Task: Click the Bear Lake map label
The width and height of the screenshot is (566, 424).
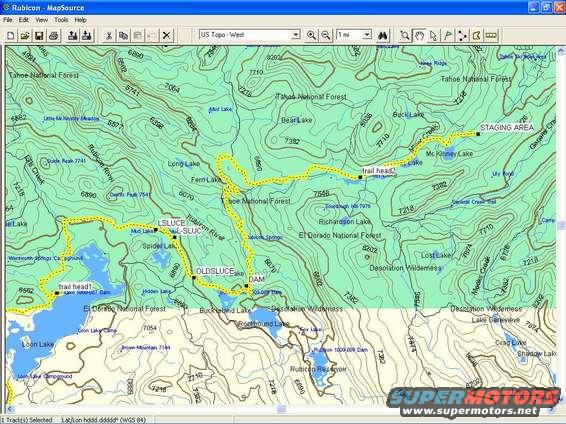Action: click(x=297, y=120)
